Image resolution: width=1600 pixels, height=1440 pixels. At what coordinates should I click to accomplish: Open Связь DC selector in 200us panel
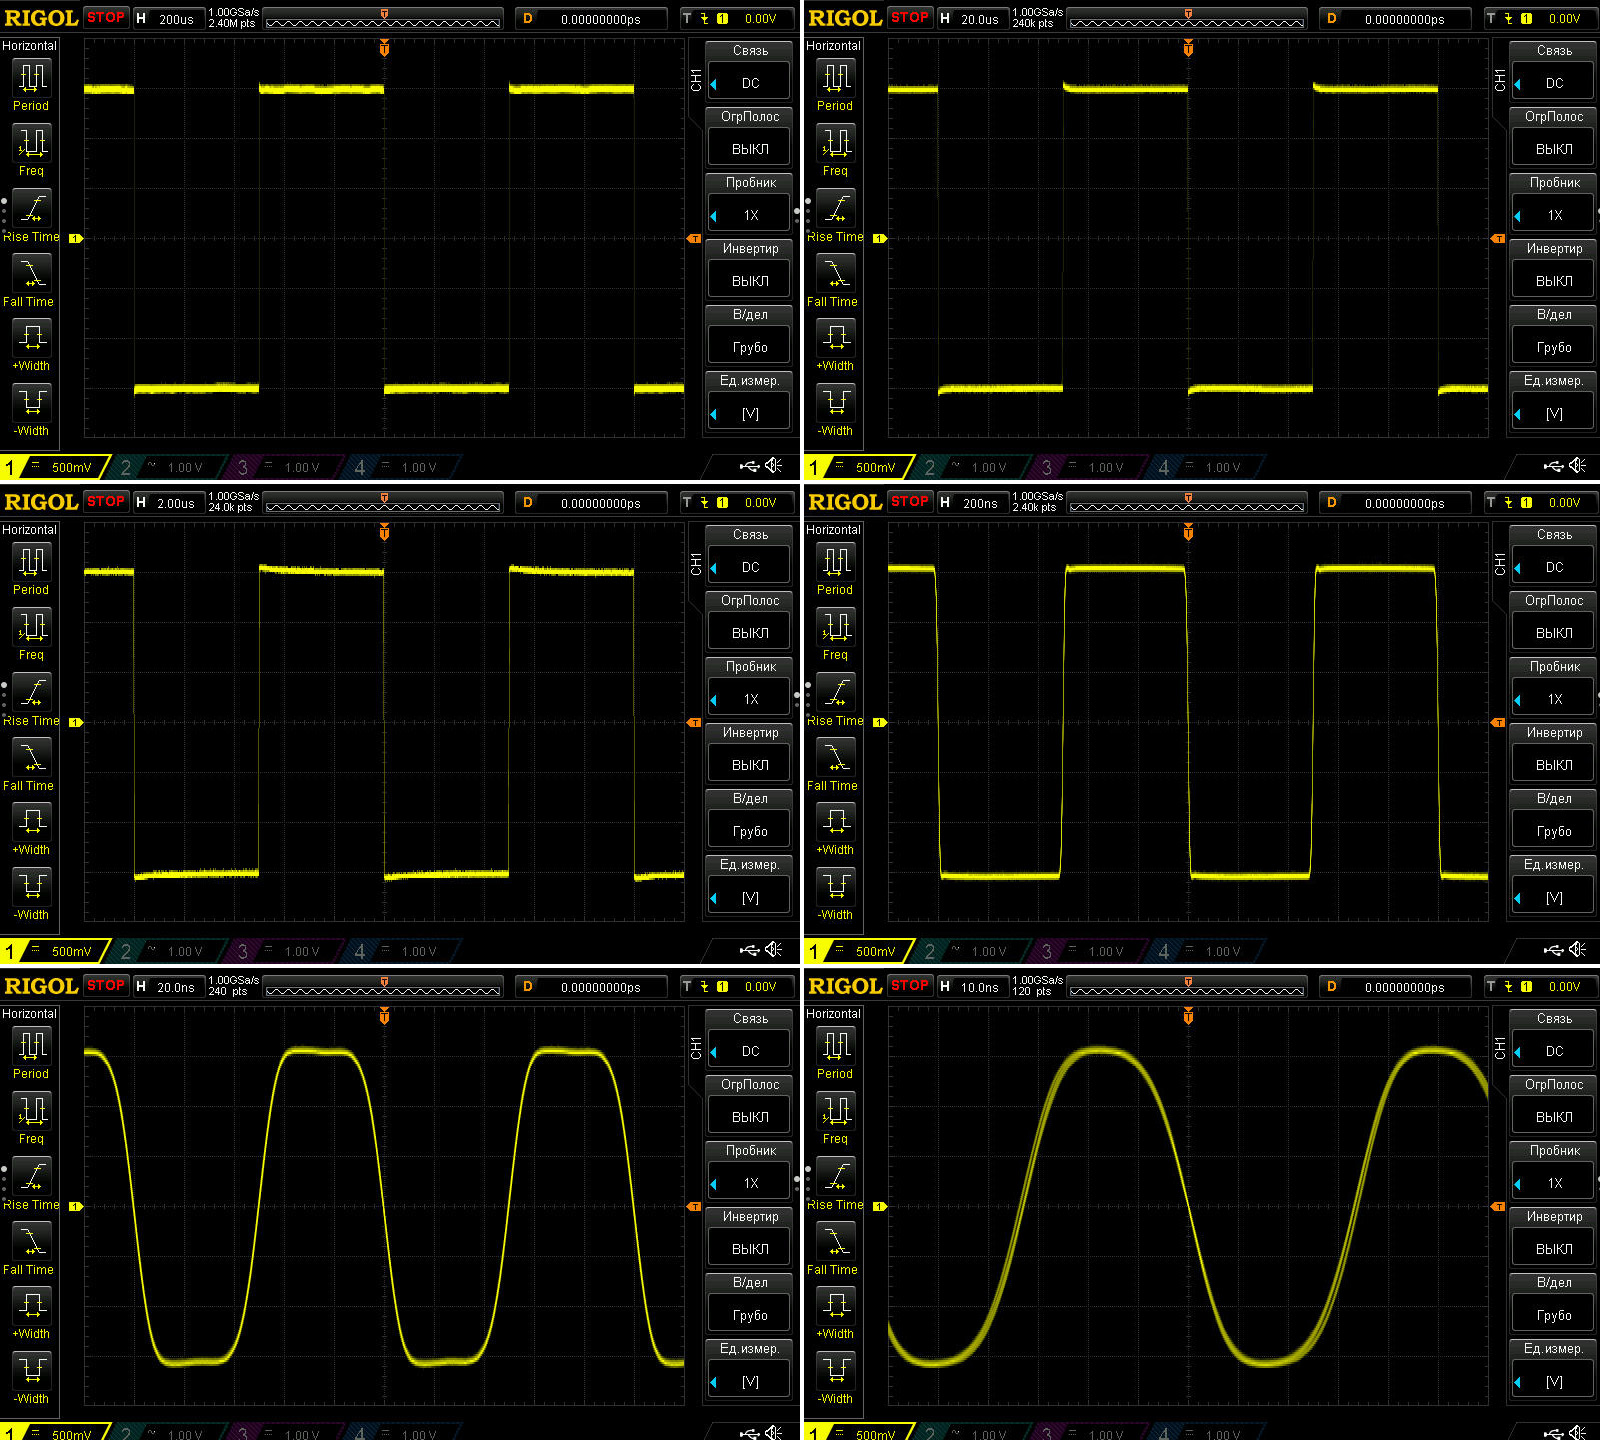(750, 83)
